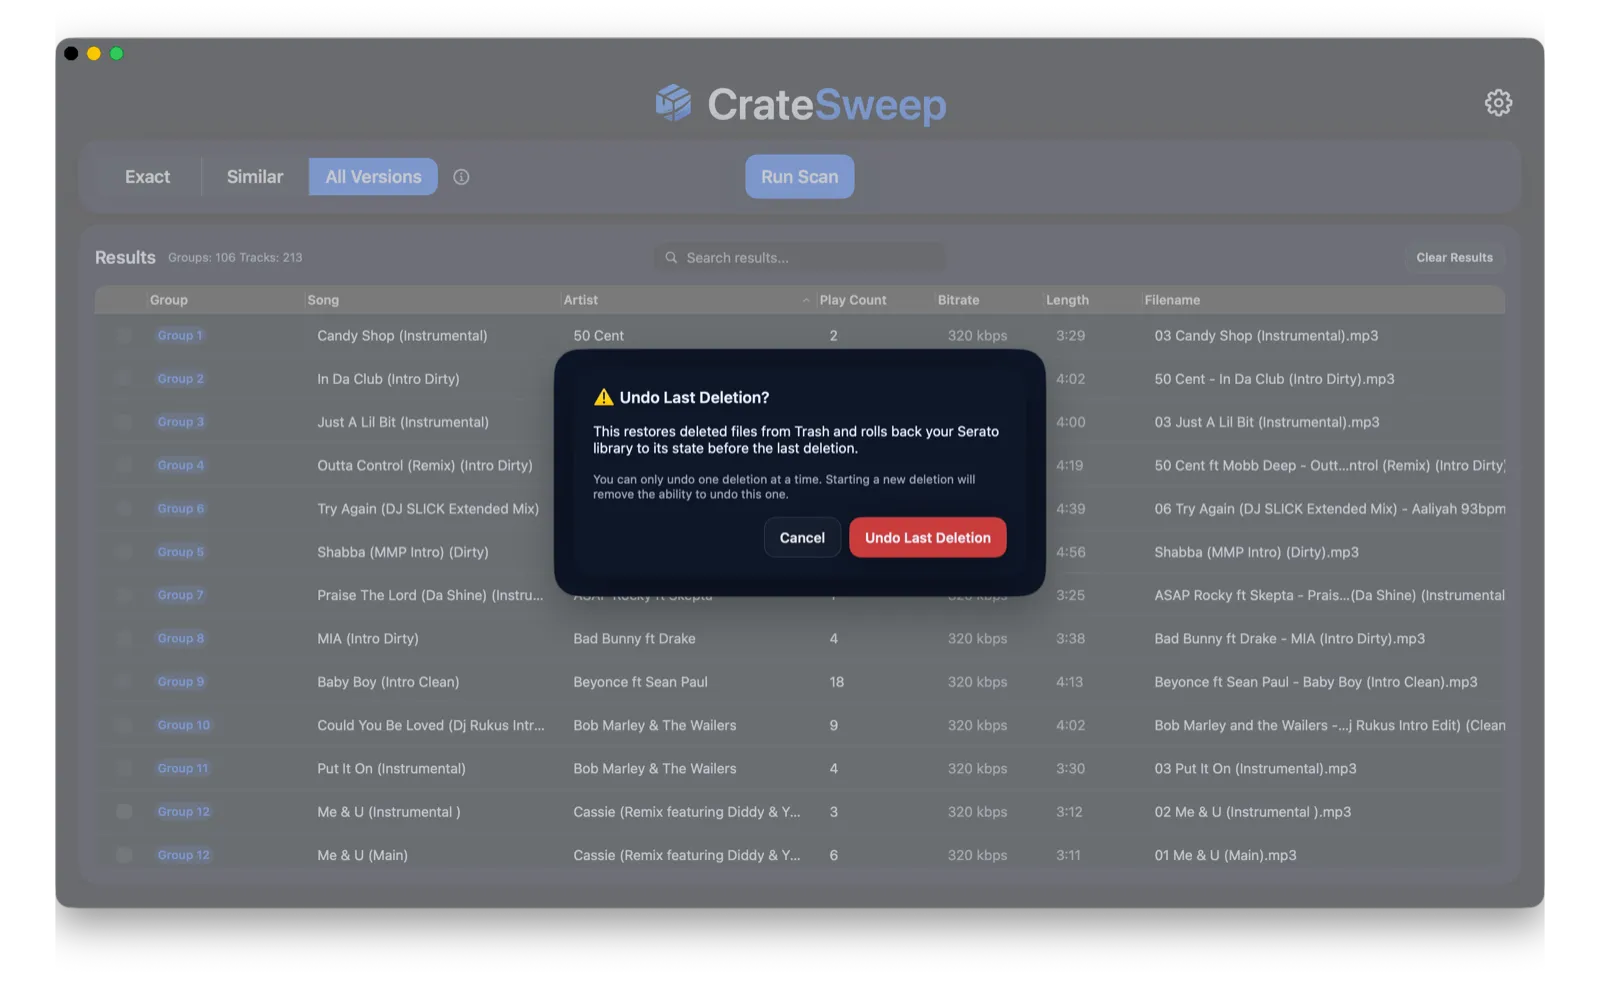
Task: Click artist Bad Bunny ft Drake
Action: pyautogui.click(x=634, y=639)
